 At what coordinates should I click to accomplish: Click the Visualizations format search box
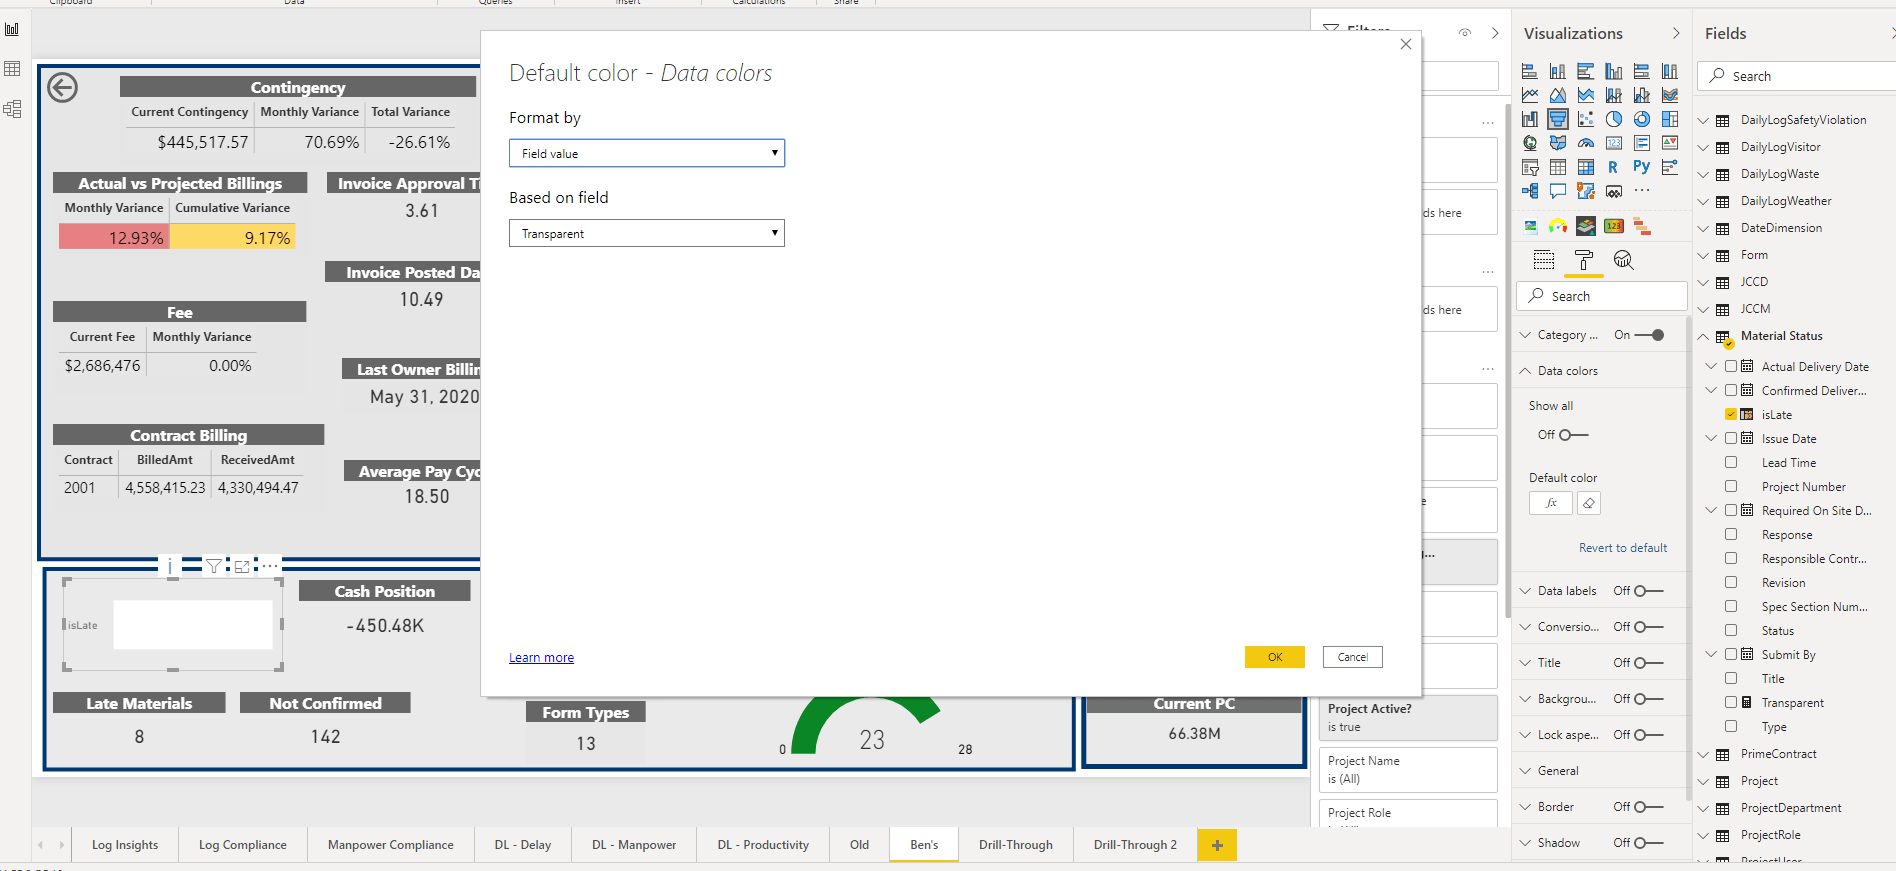pyautogui.click(x=1602, y=296)
